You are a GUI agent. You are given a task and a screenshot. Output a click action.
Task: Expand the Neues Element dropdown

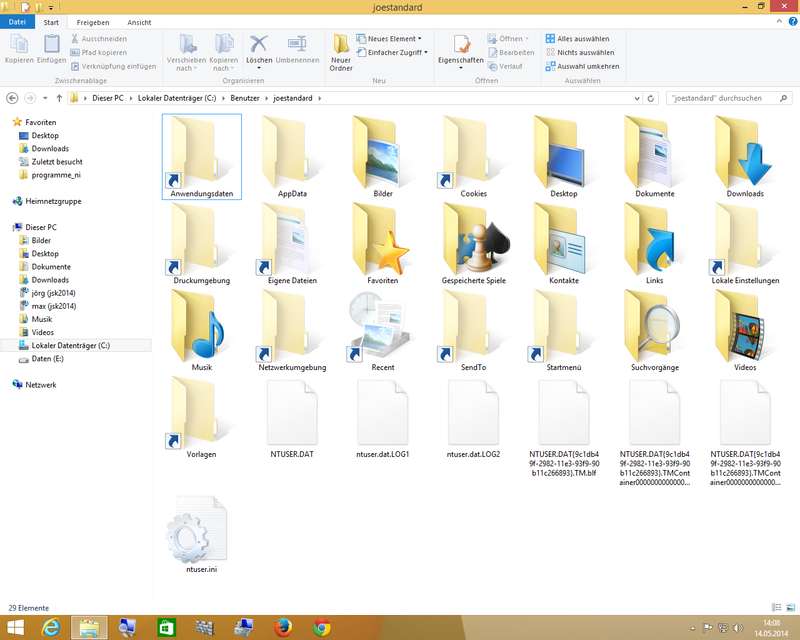tap(391, 38)
